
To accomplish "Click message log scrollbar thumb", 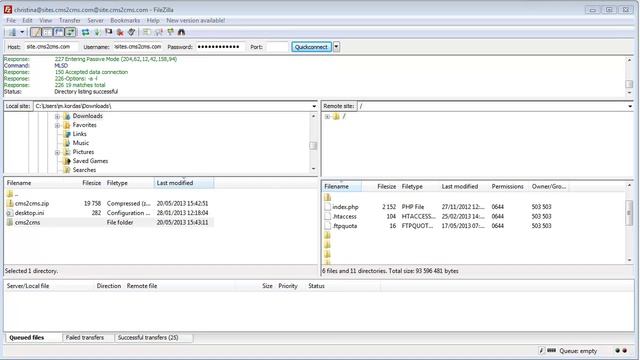I will click(x=629, y=84).
